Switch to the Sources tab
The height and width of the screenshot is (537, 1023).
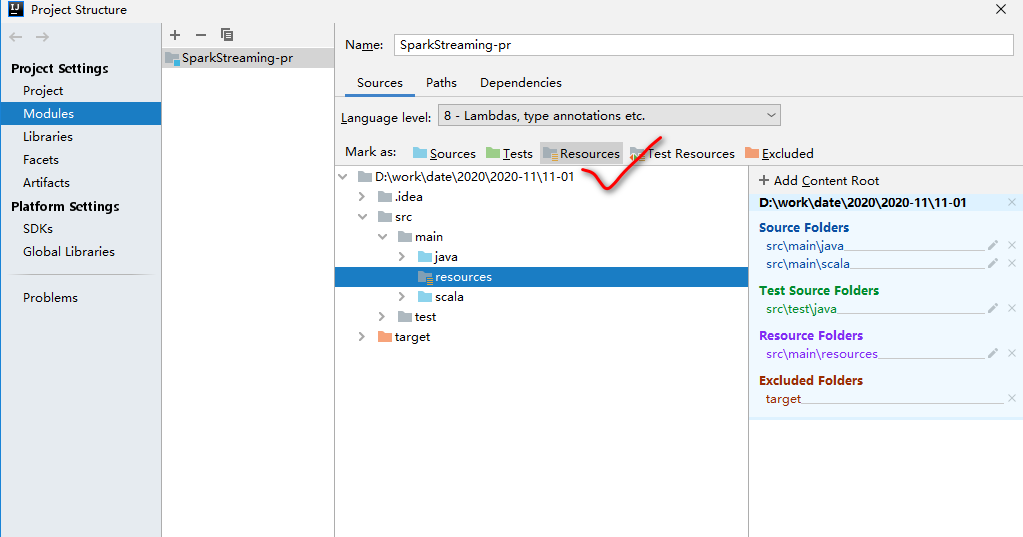point(380,83)
